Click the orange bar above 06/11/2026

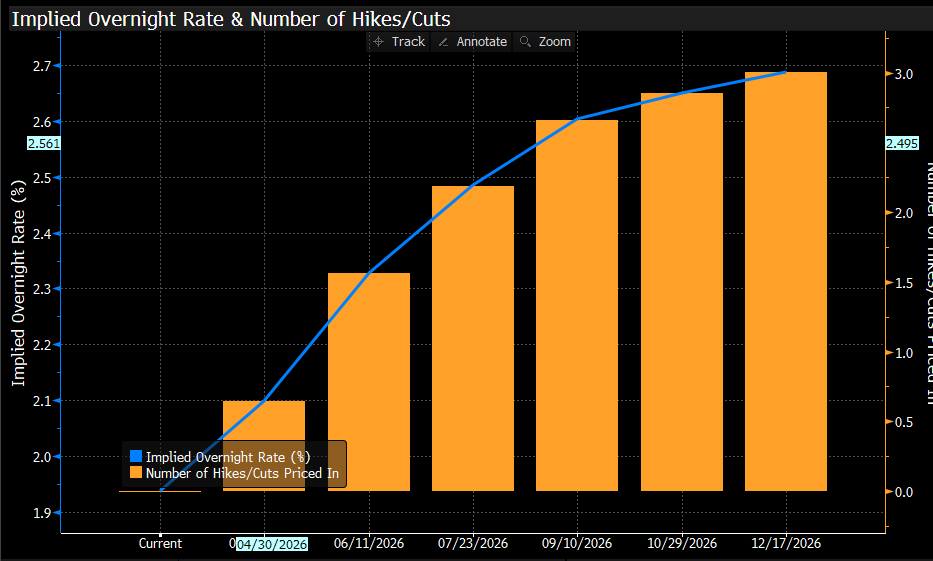(369, 382)
